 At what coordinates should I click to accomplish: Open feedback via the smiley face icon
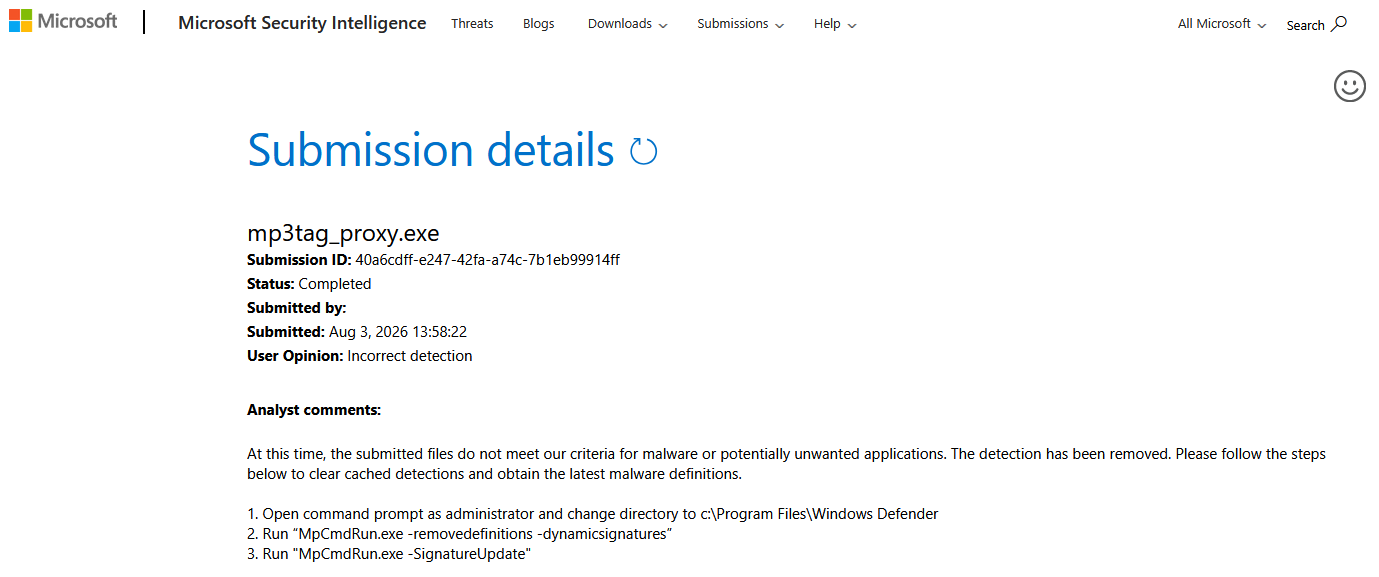(x=1350, y=86)
